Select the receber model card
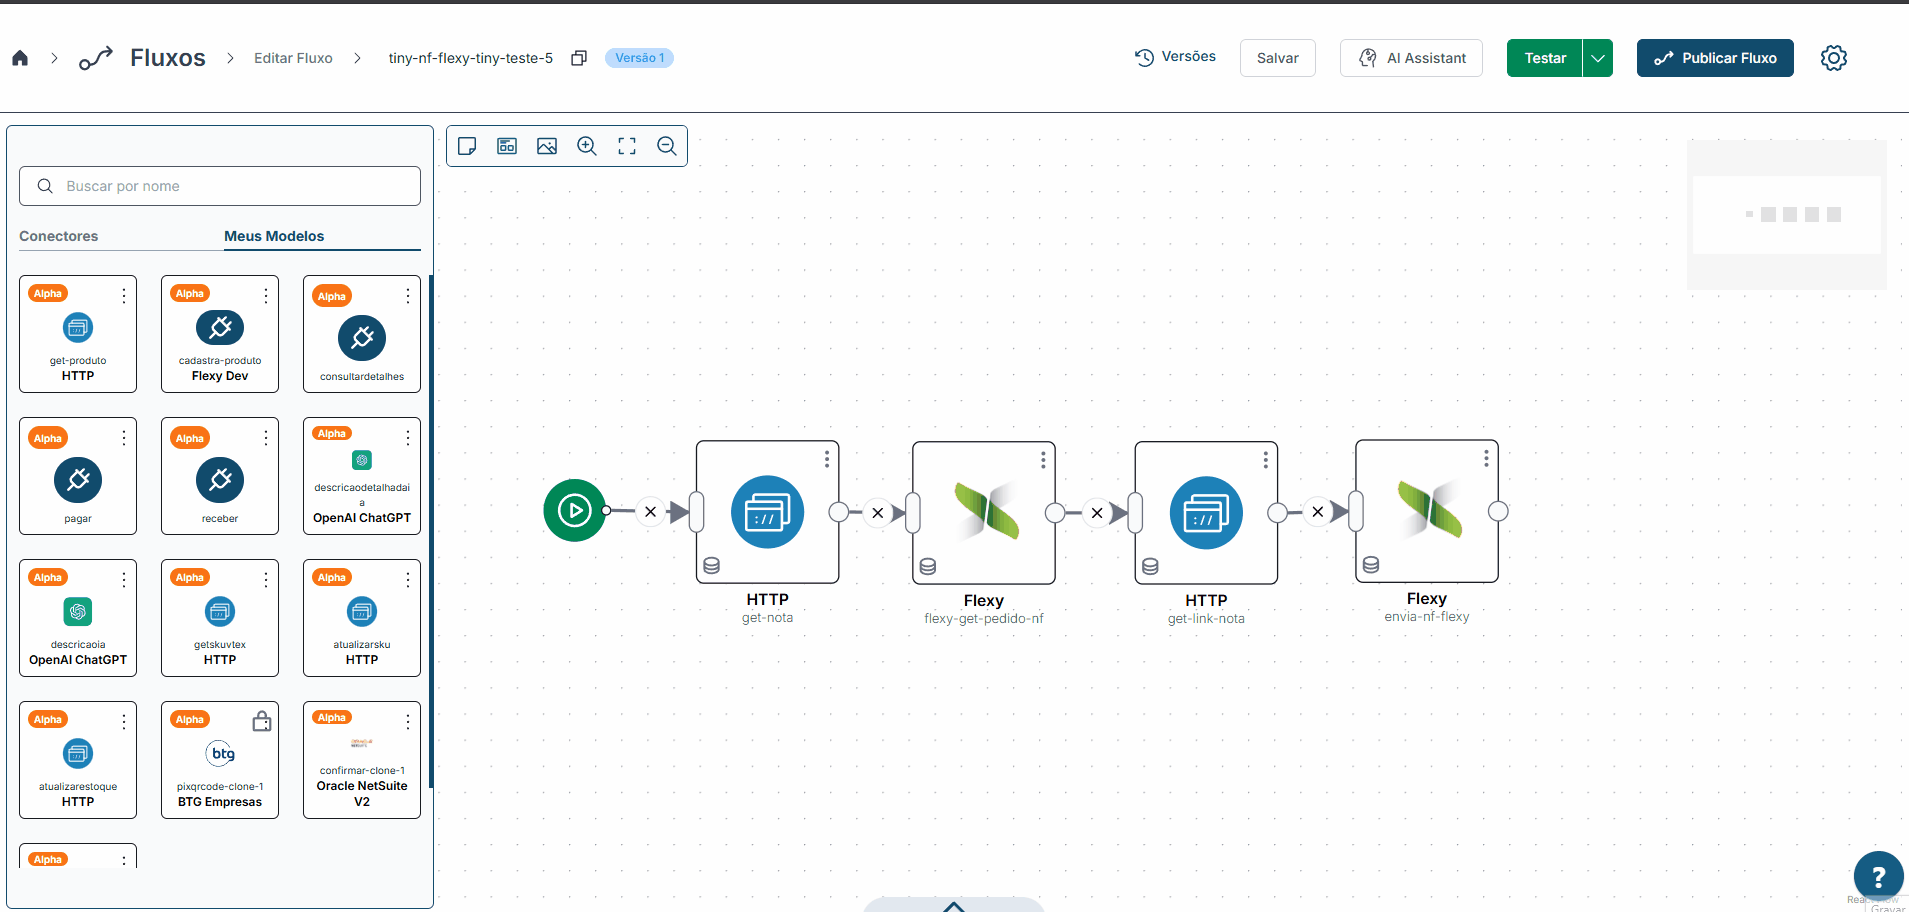 [220, 476]
